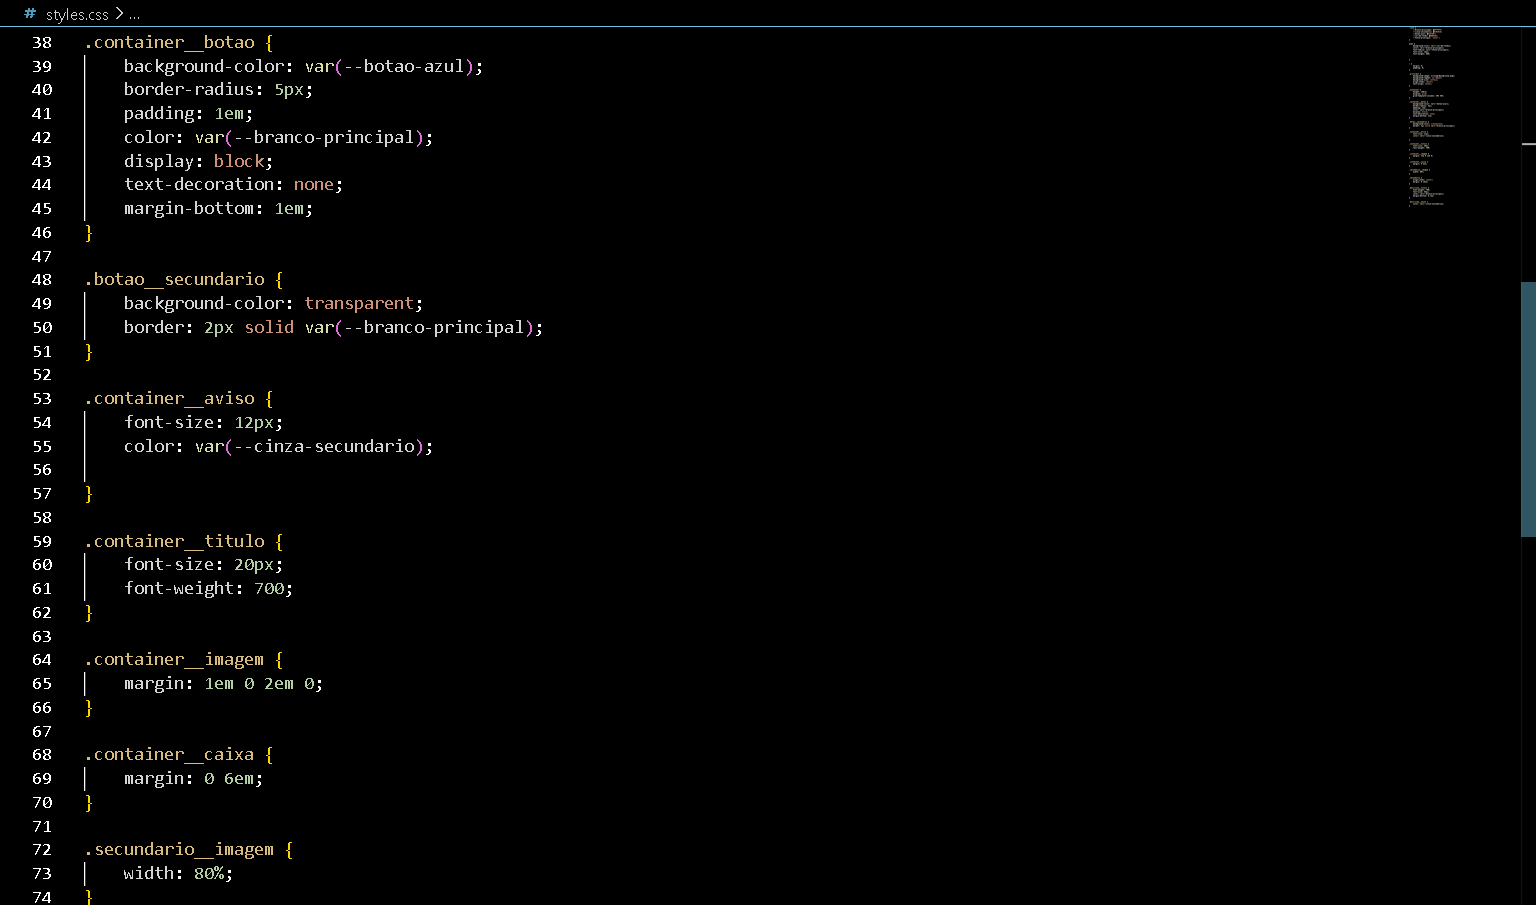Click the transparent value on line 49
1536x905 pixels.
click(359, 303)
